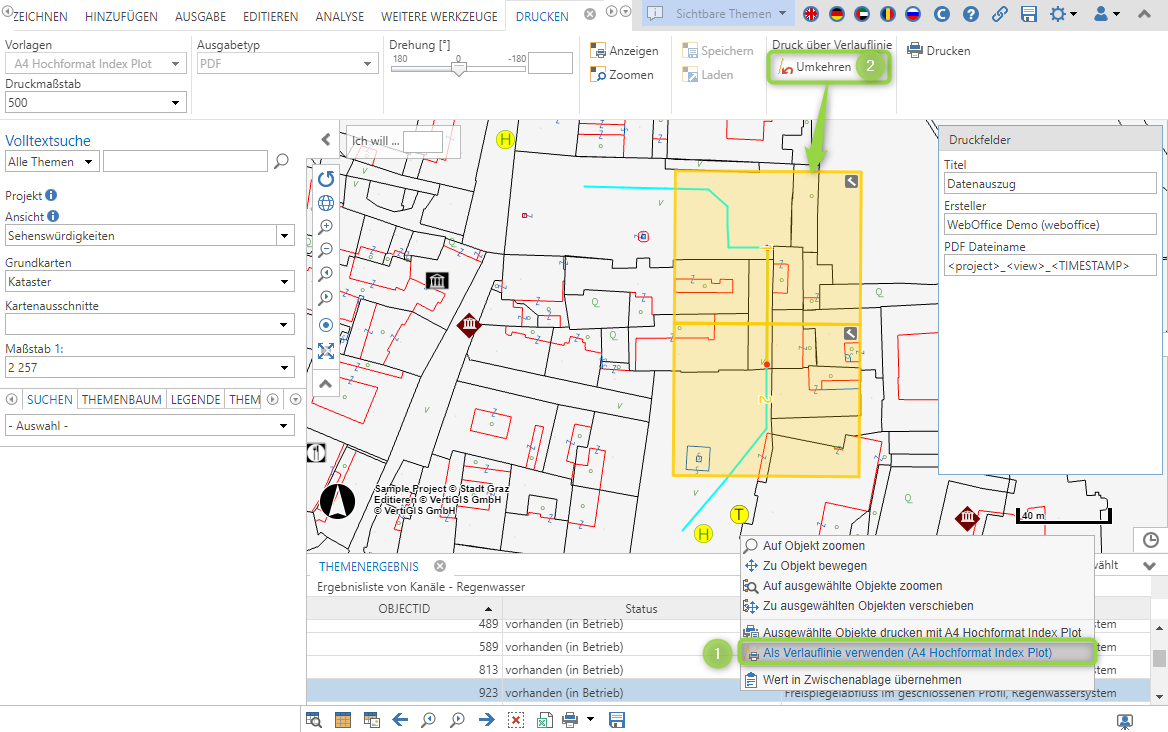Screen dimensions: 1168x732
Task: Select the German flag language icon
Action: click(836, 14)
